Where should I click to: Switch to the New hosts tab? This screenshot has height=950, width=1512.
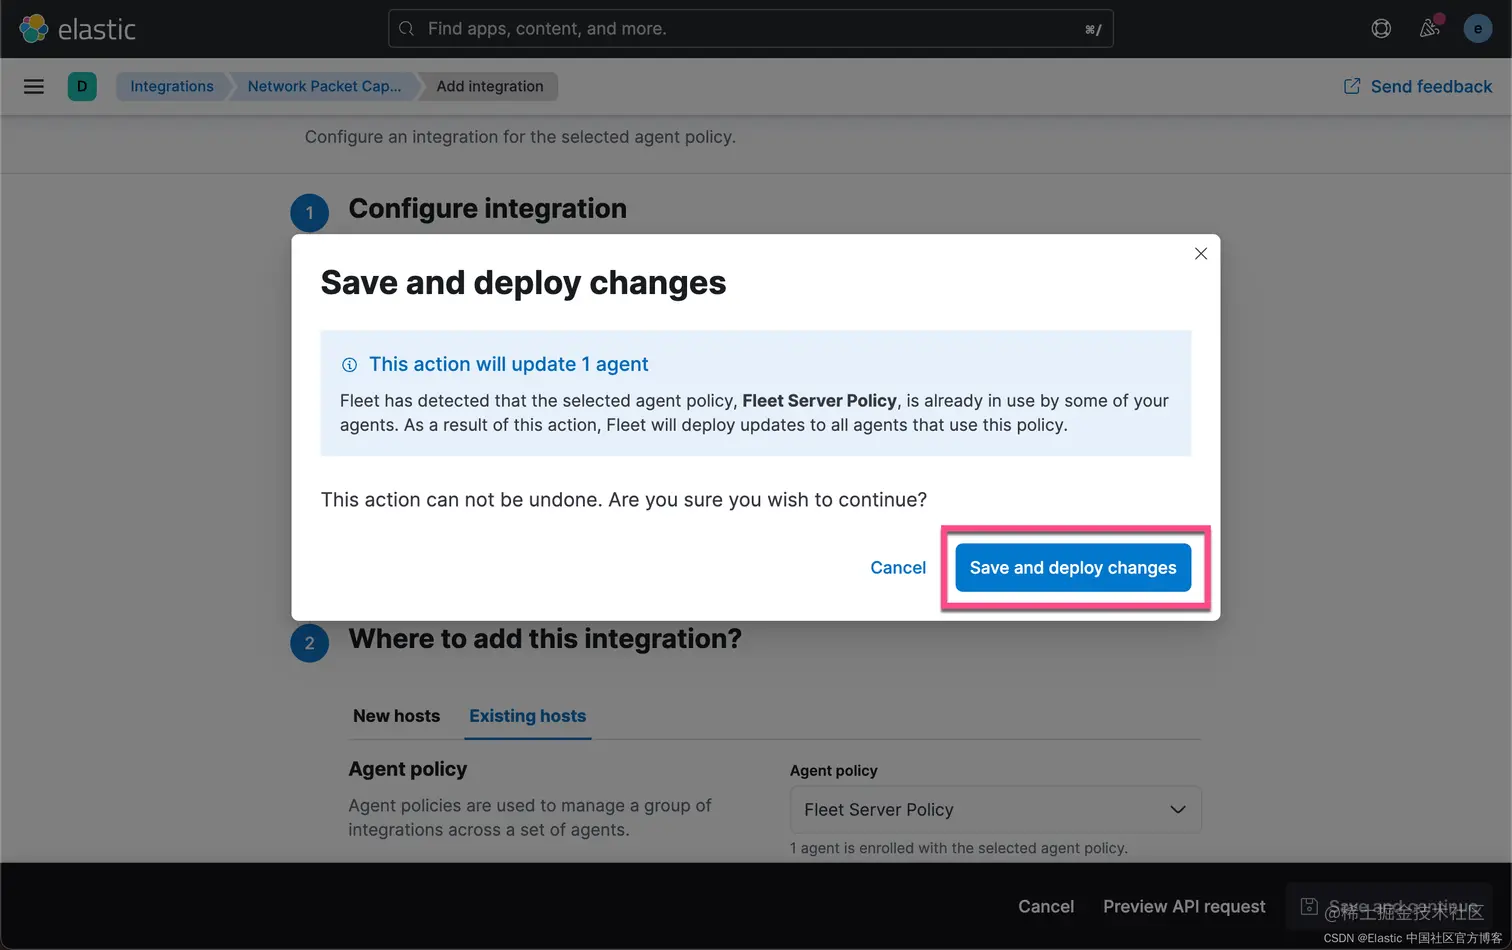click(x=396, y=716)
